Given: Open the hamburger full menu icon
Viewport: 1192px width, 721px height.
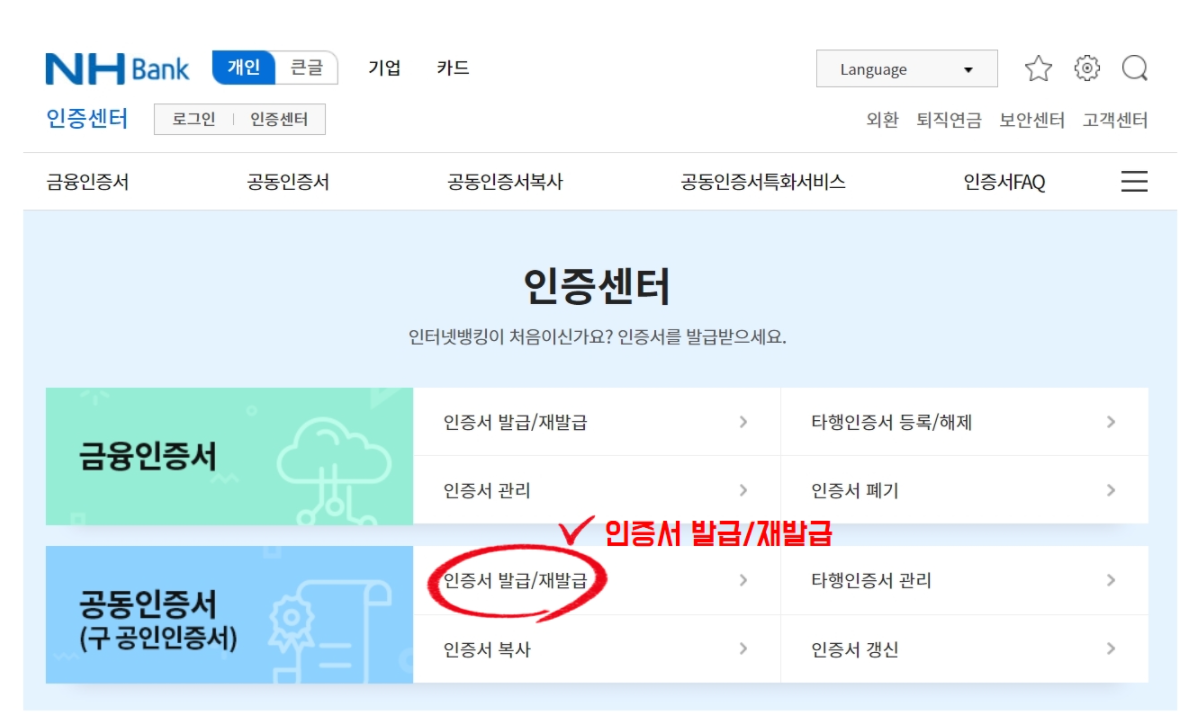Looking at the screenshot, I should [x=1133, y=182].
